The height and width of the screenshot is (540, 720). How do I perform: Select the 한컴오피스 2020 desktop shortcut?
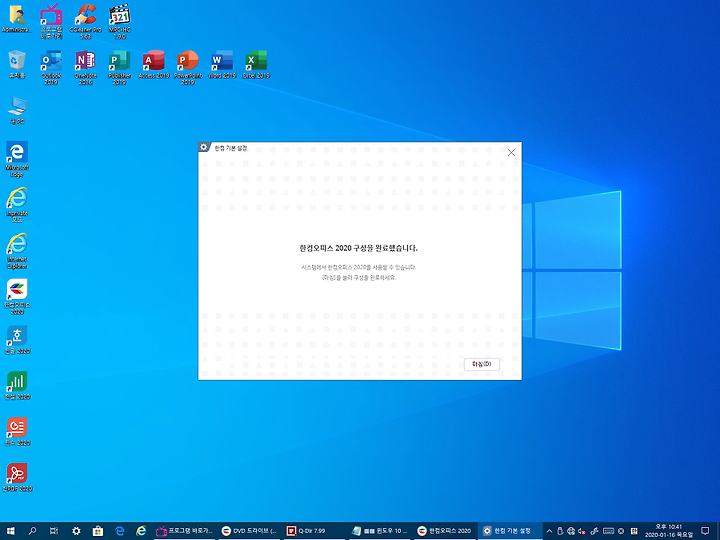[x=17, y=297]
